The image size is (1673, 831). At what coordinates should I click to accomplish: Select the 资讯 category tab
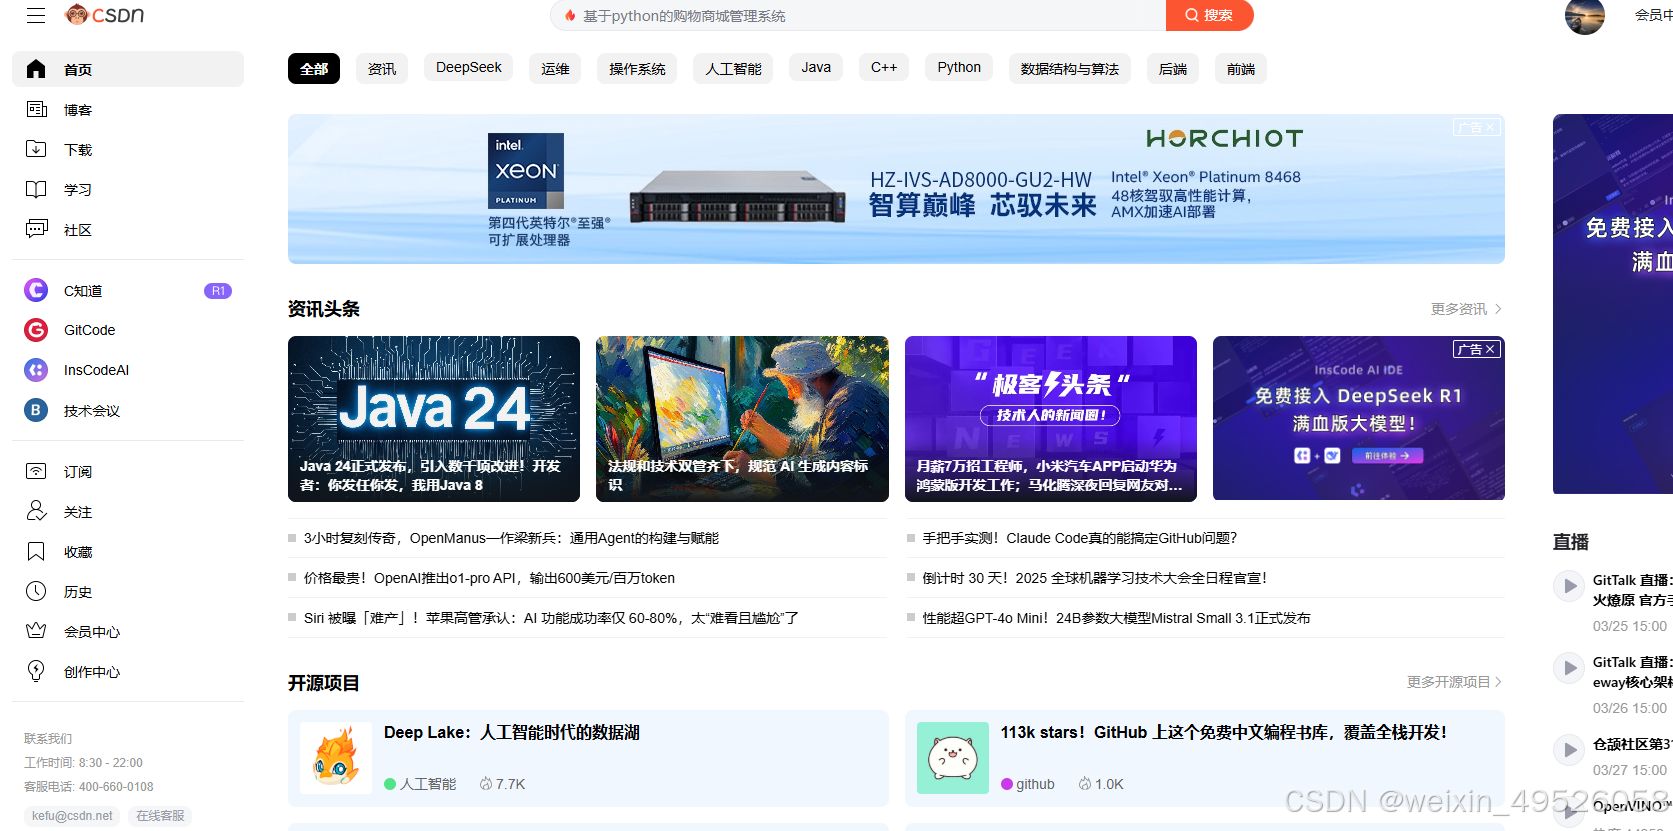click(382, 68)
